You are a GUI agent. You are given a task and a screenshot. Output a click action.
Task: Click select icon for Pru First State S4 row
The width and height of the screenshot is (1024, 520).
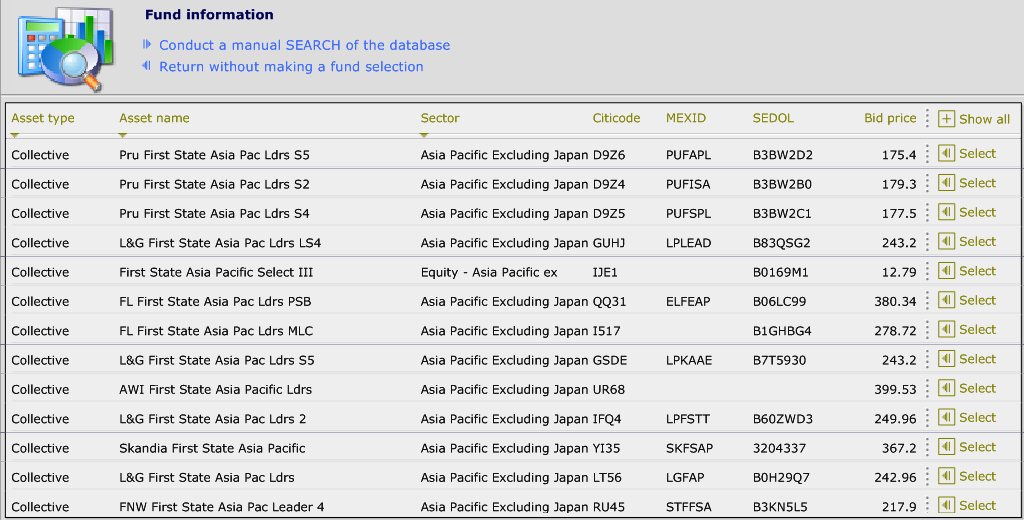[946, 212]
